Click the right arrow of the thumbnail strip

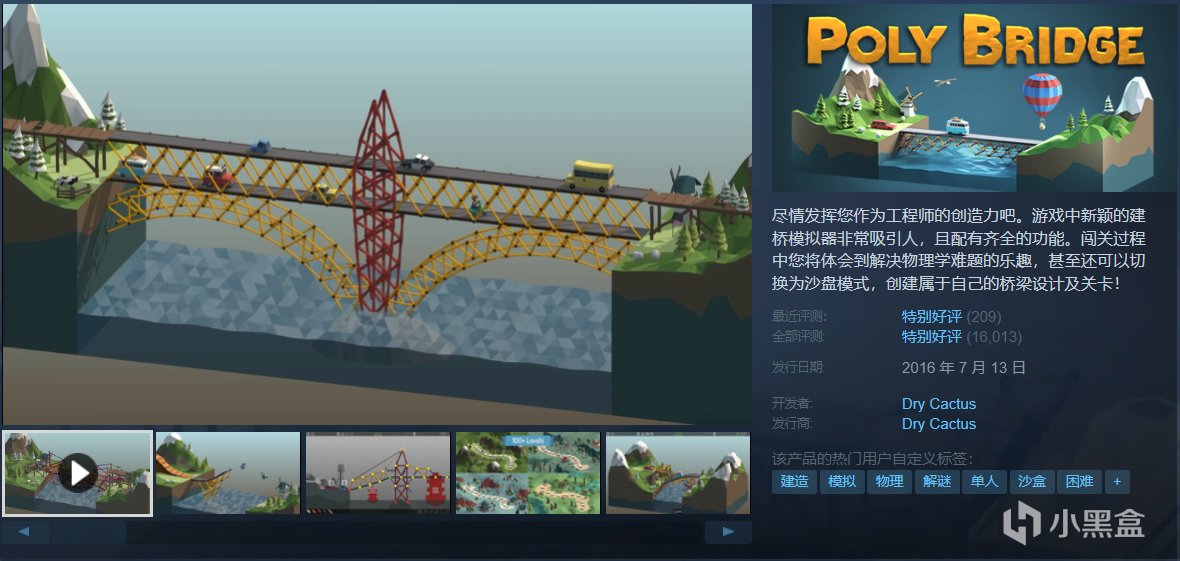click(728, 532)
